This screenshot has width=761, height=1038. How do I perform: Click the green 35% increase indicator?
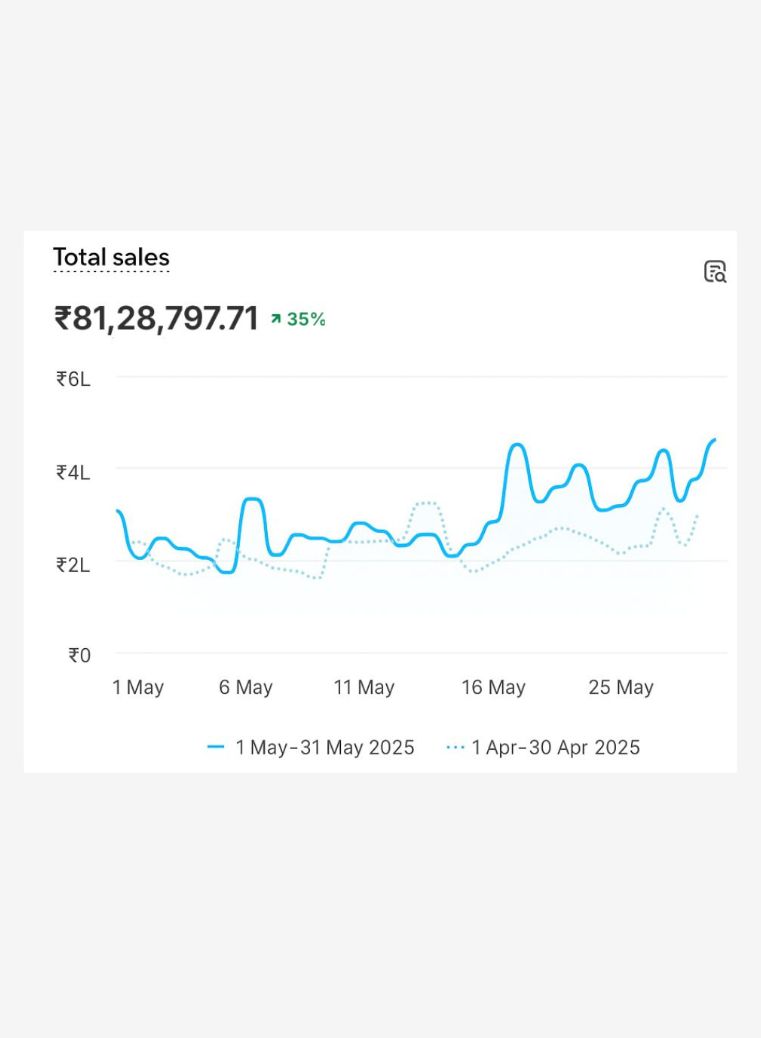(x=298, y=319)
